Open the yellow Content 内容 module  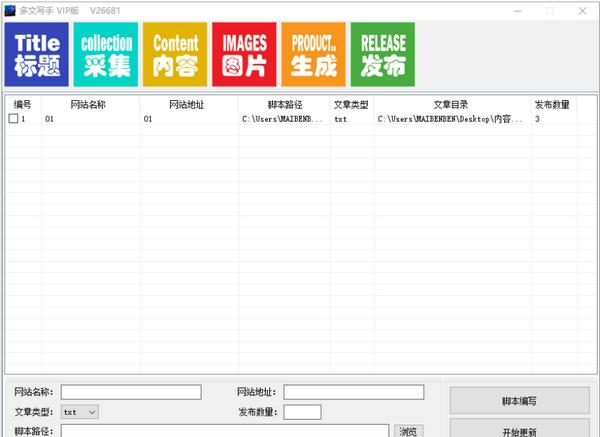tap(175, 54)
